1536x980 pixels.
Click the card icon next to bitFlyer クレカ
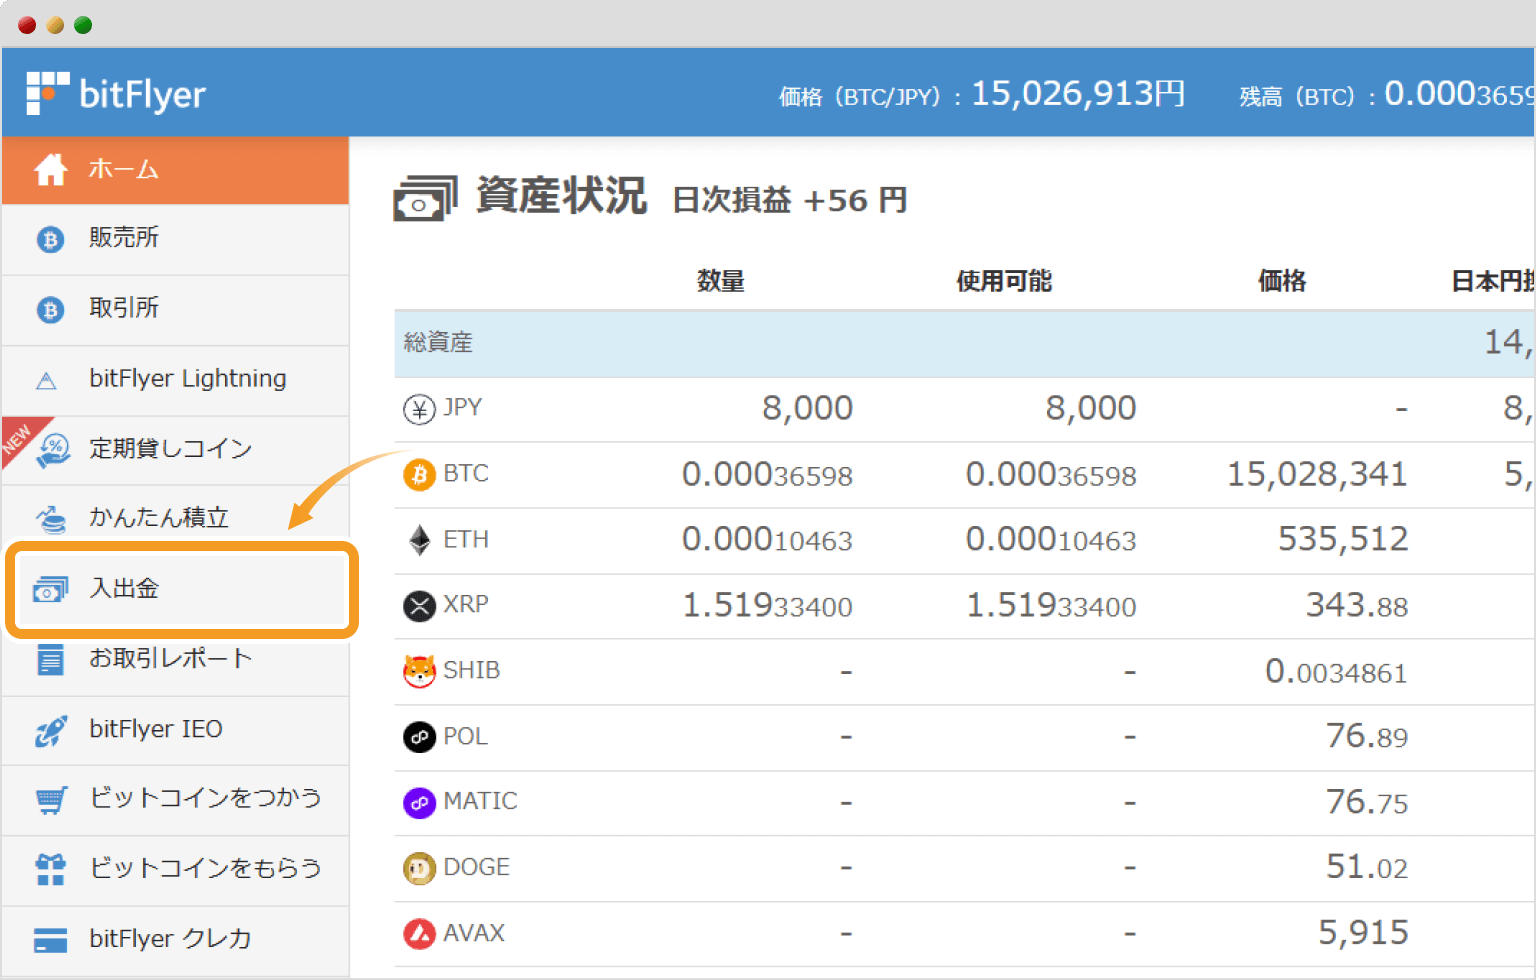(x=49, y=939)
